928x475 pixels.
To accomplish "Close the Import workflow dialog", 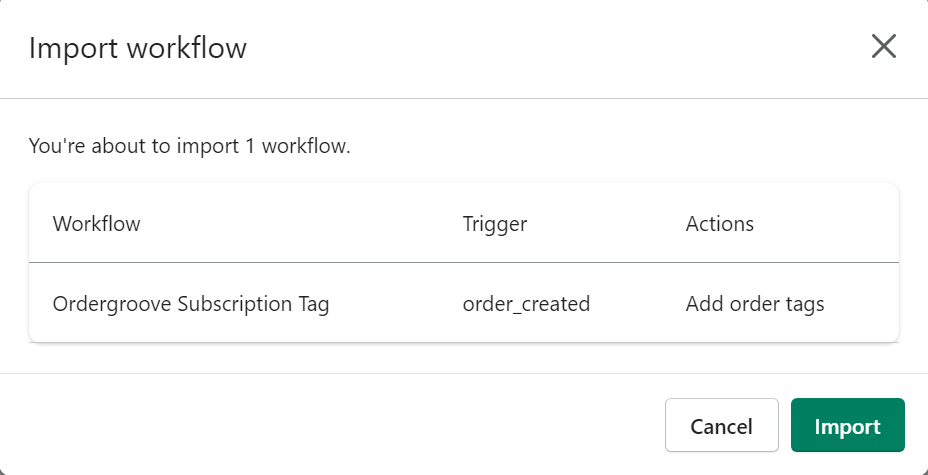I will pyautogui.click(x=883, y=47).
